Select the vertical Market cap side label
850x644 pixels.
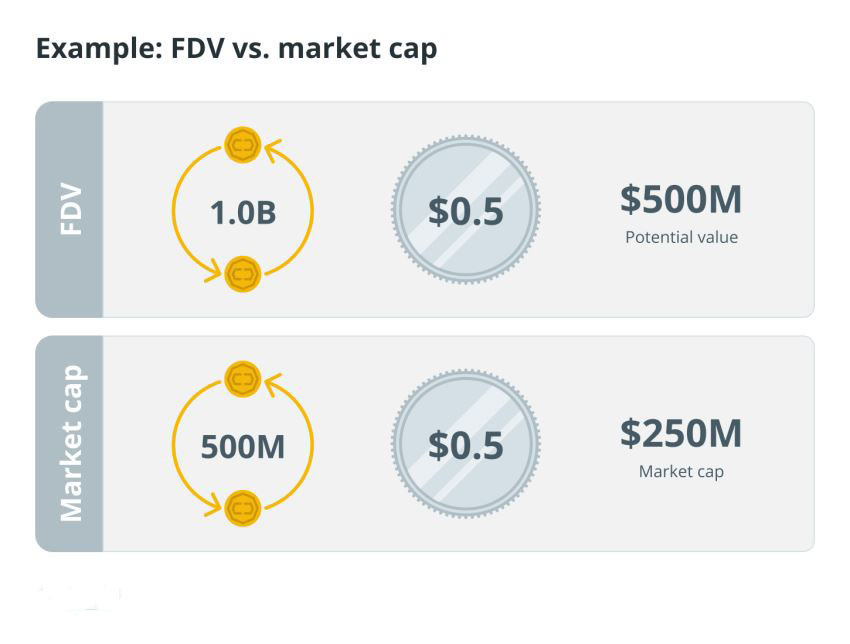[71, 443]
